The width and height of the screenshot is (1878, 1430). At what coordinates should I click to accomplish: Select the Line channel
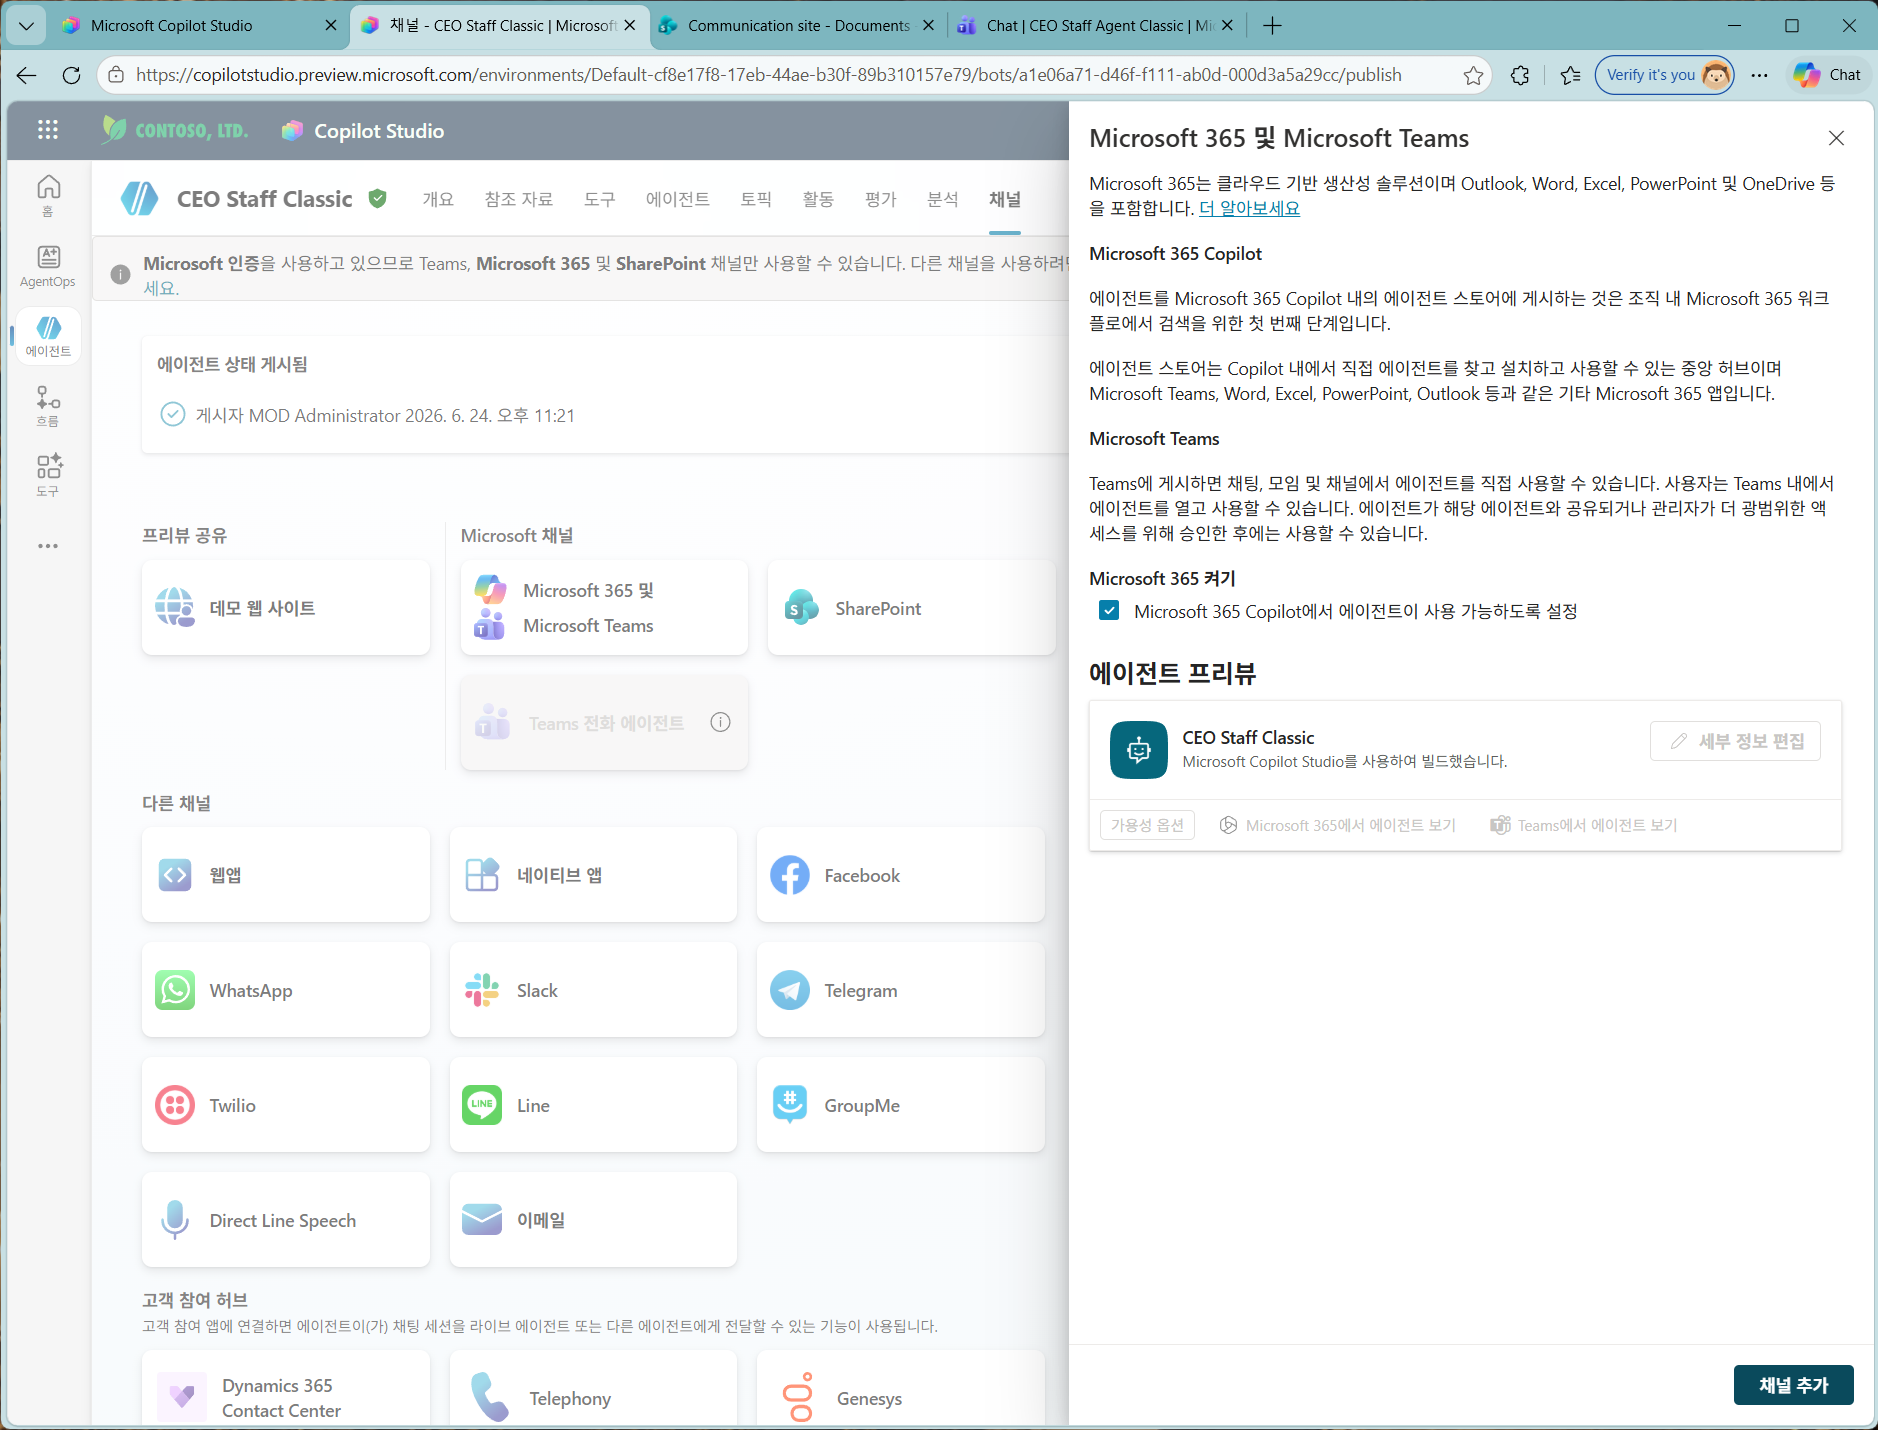click(x=593, y=1105)
